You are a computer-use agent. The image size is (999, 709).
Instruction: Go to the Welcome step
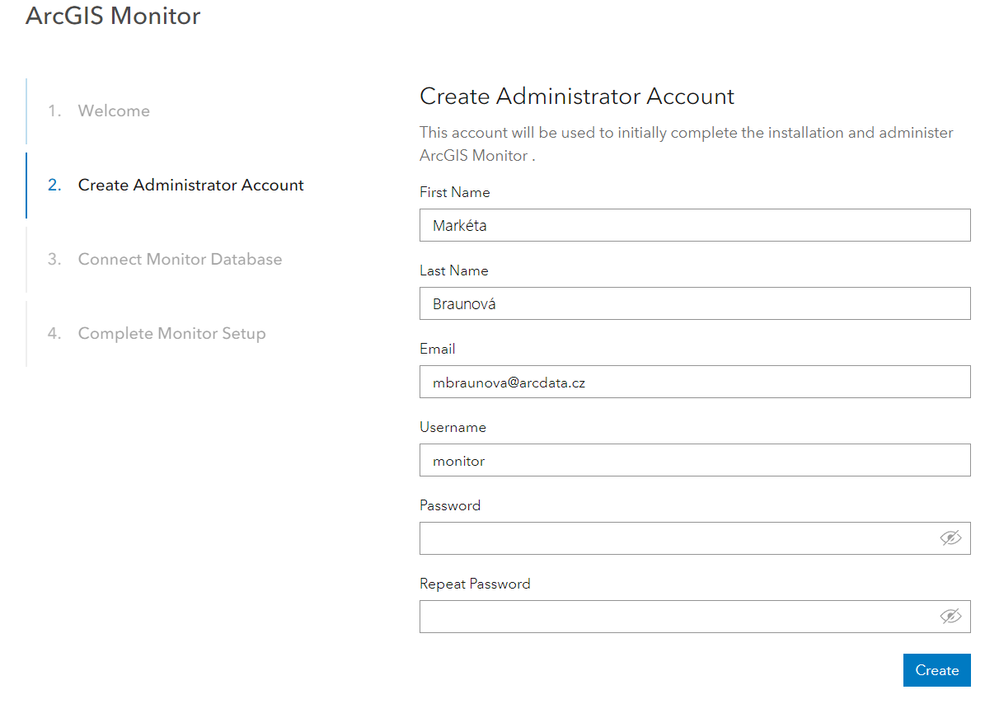pos(114,111)
